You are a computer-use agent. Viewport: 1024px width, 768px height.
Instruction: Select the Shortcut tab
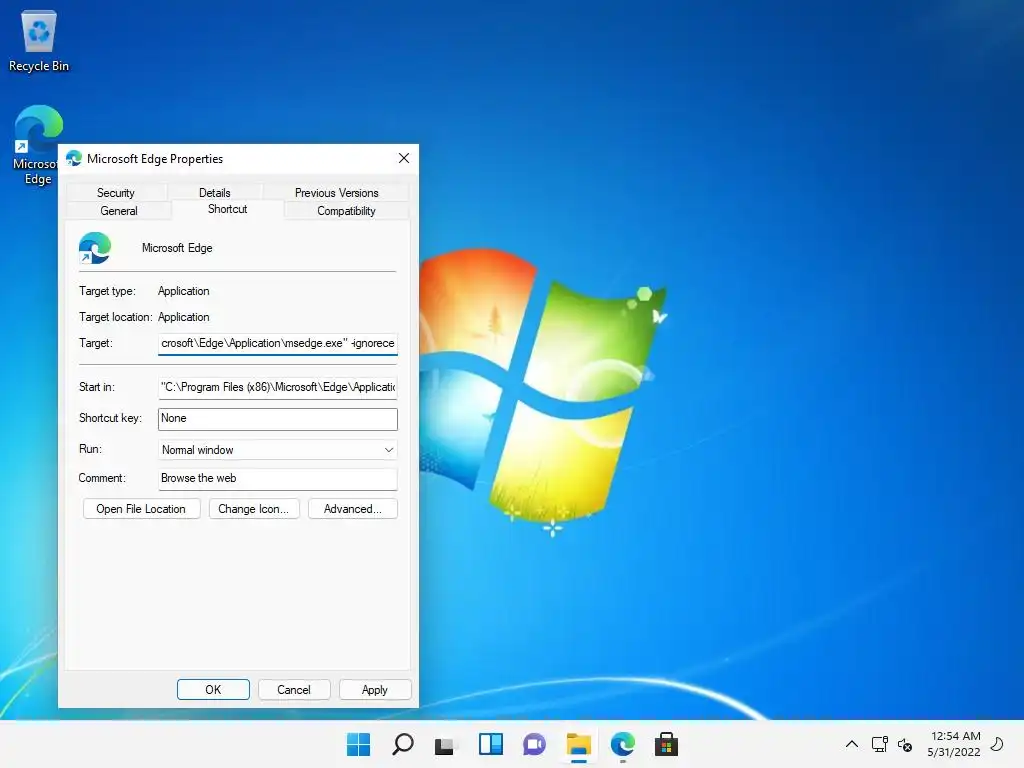[x=227, y=209]
